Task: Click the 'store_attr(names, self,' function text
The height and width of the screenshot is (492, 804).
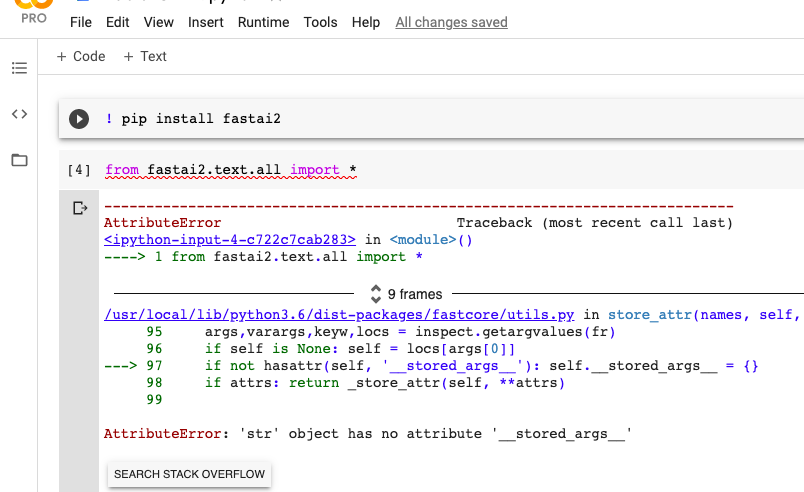Action: (704, 315)
